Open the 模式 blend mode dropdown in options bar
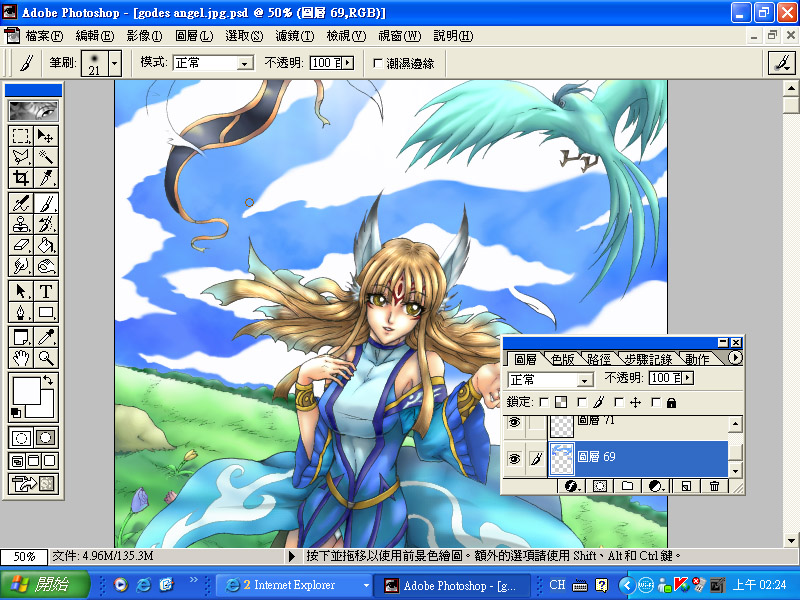This screenshot has width=800, height=600. coord(245,63)
